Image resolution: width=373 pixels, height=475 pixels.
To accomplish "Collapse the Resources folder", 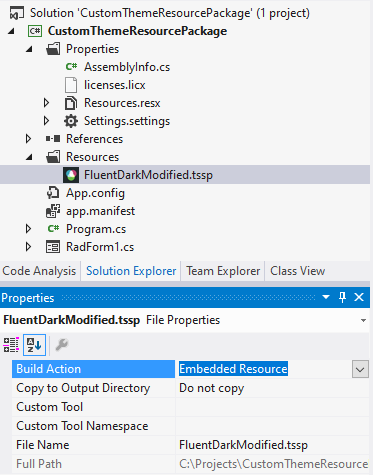I will (30, 157).
